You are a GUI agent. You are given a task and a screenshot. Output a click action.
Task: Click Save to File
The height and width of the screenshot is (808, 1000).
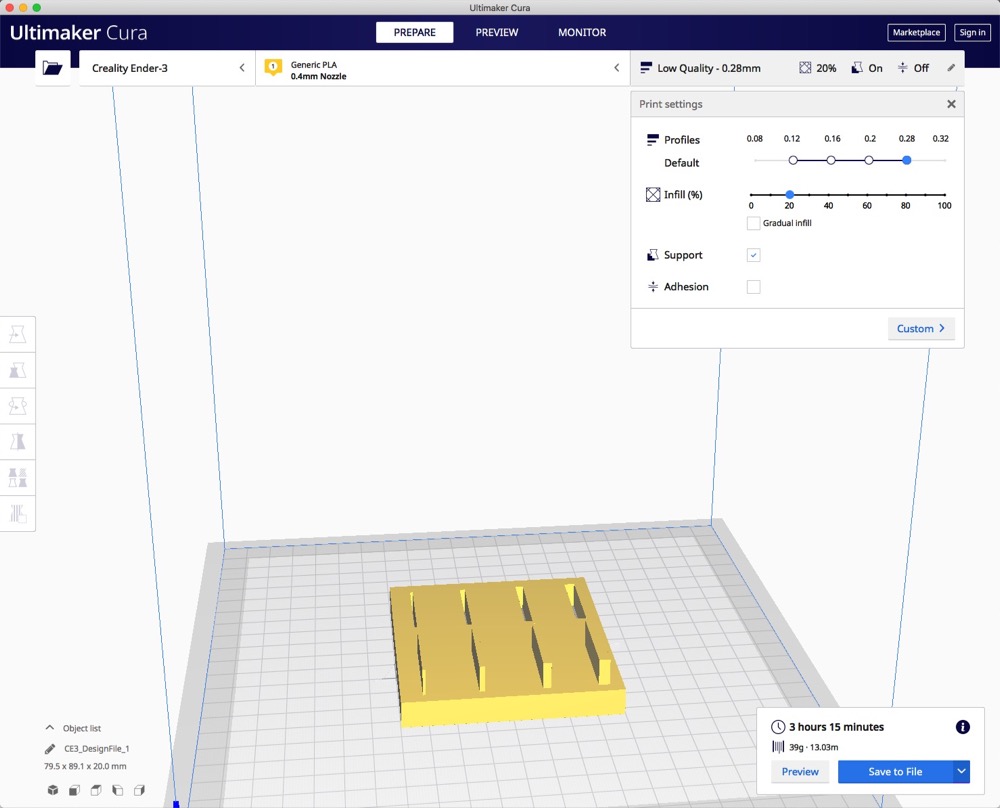(x=895, y=772)
